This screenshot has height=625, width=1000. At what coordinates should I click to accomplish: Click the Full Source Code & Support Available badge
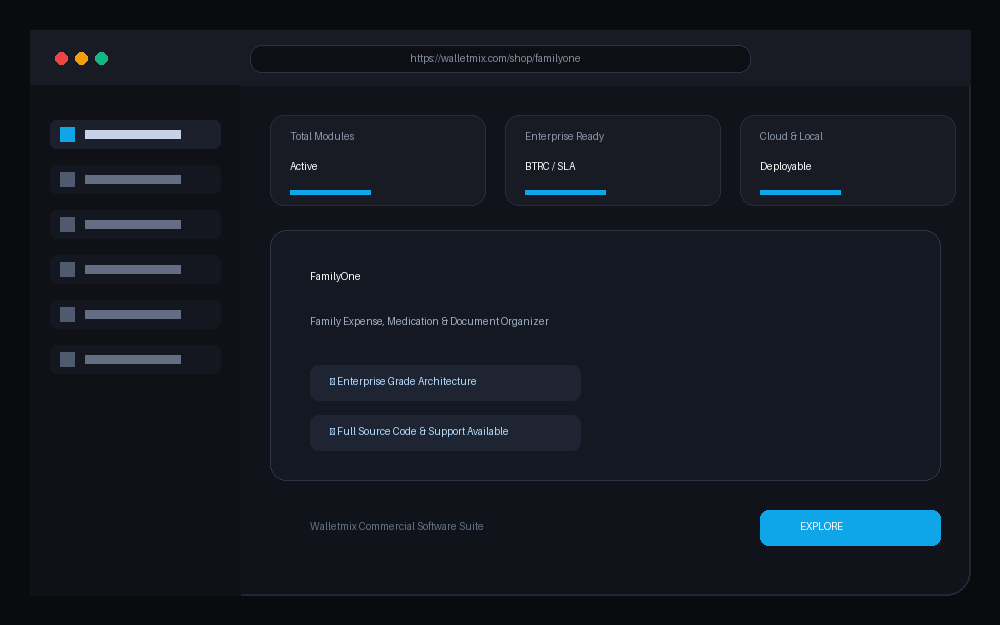[445, 433]
